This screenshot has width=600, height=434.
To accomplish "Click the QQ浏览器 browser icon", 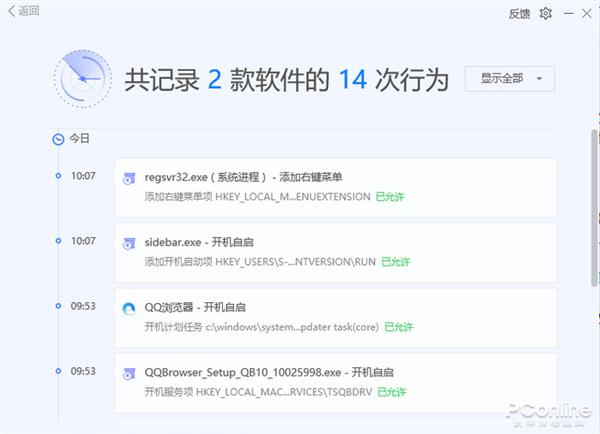I will coord(128,309).
